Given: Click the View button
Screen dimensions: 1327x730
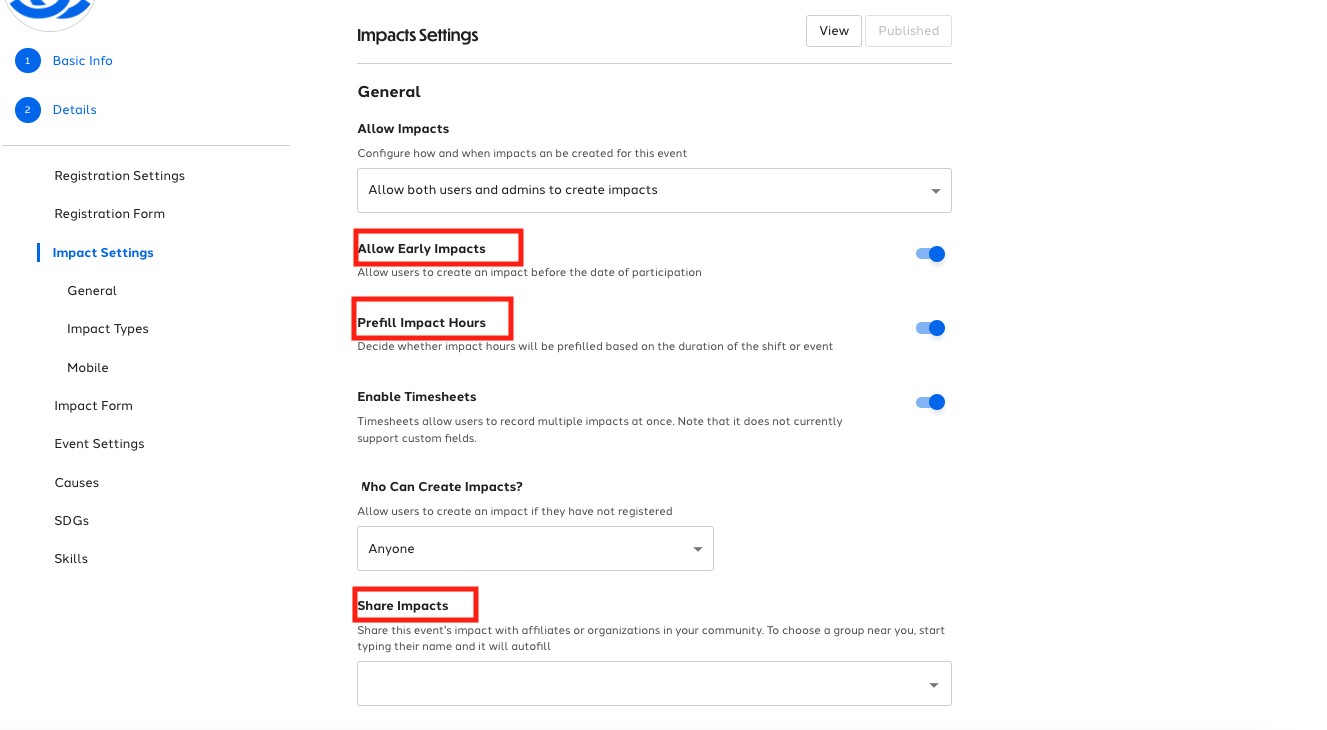Looking at the screenshot, I should [x=834, y=31].
